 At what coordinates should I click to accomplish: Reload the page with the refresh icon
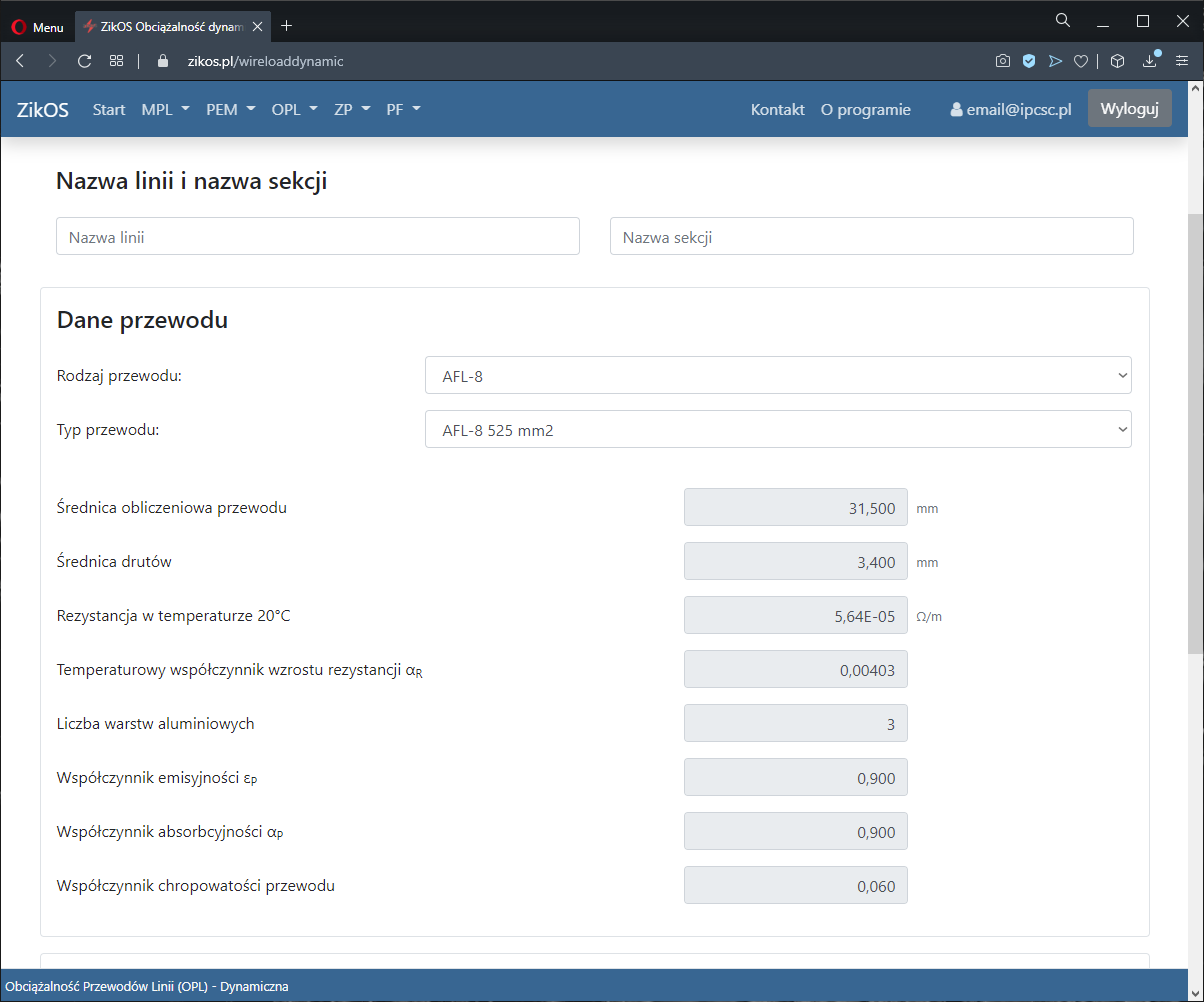tap(84, 61)
